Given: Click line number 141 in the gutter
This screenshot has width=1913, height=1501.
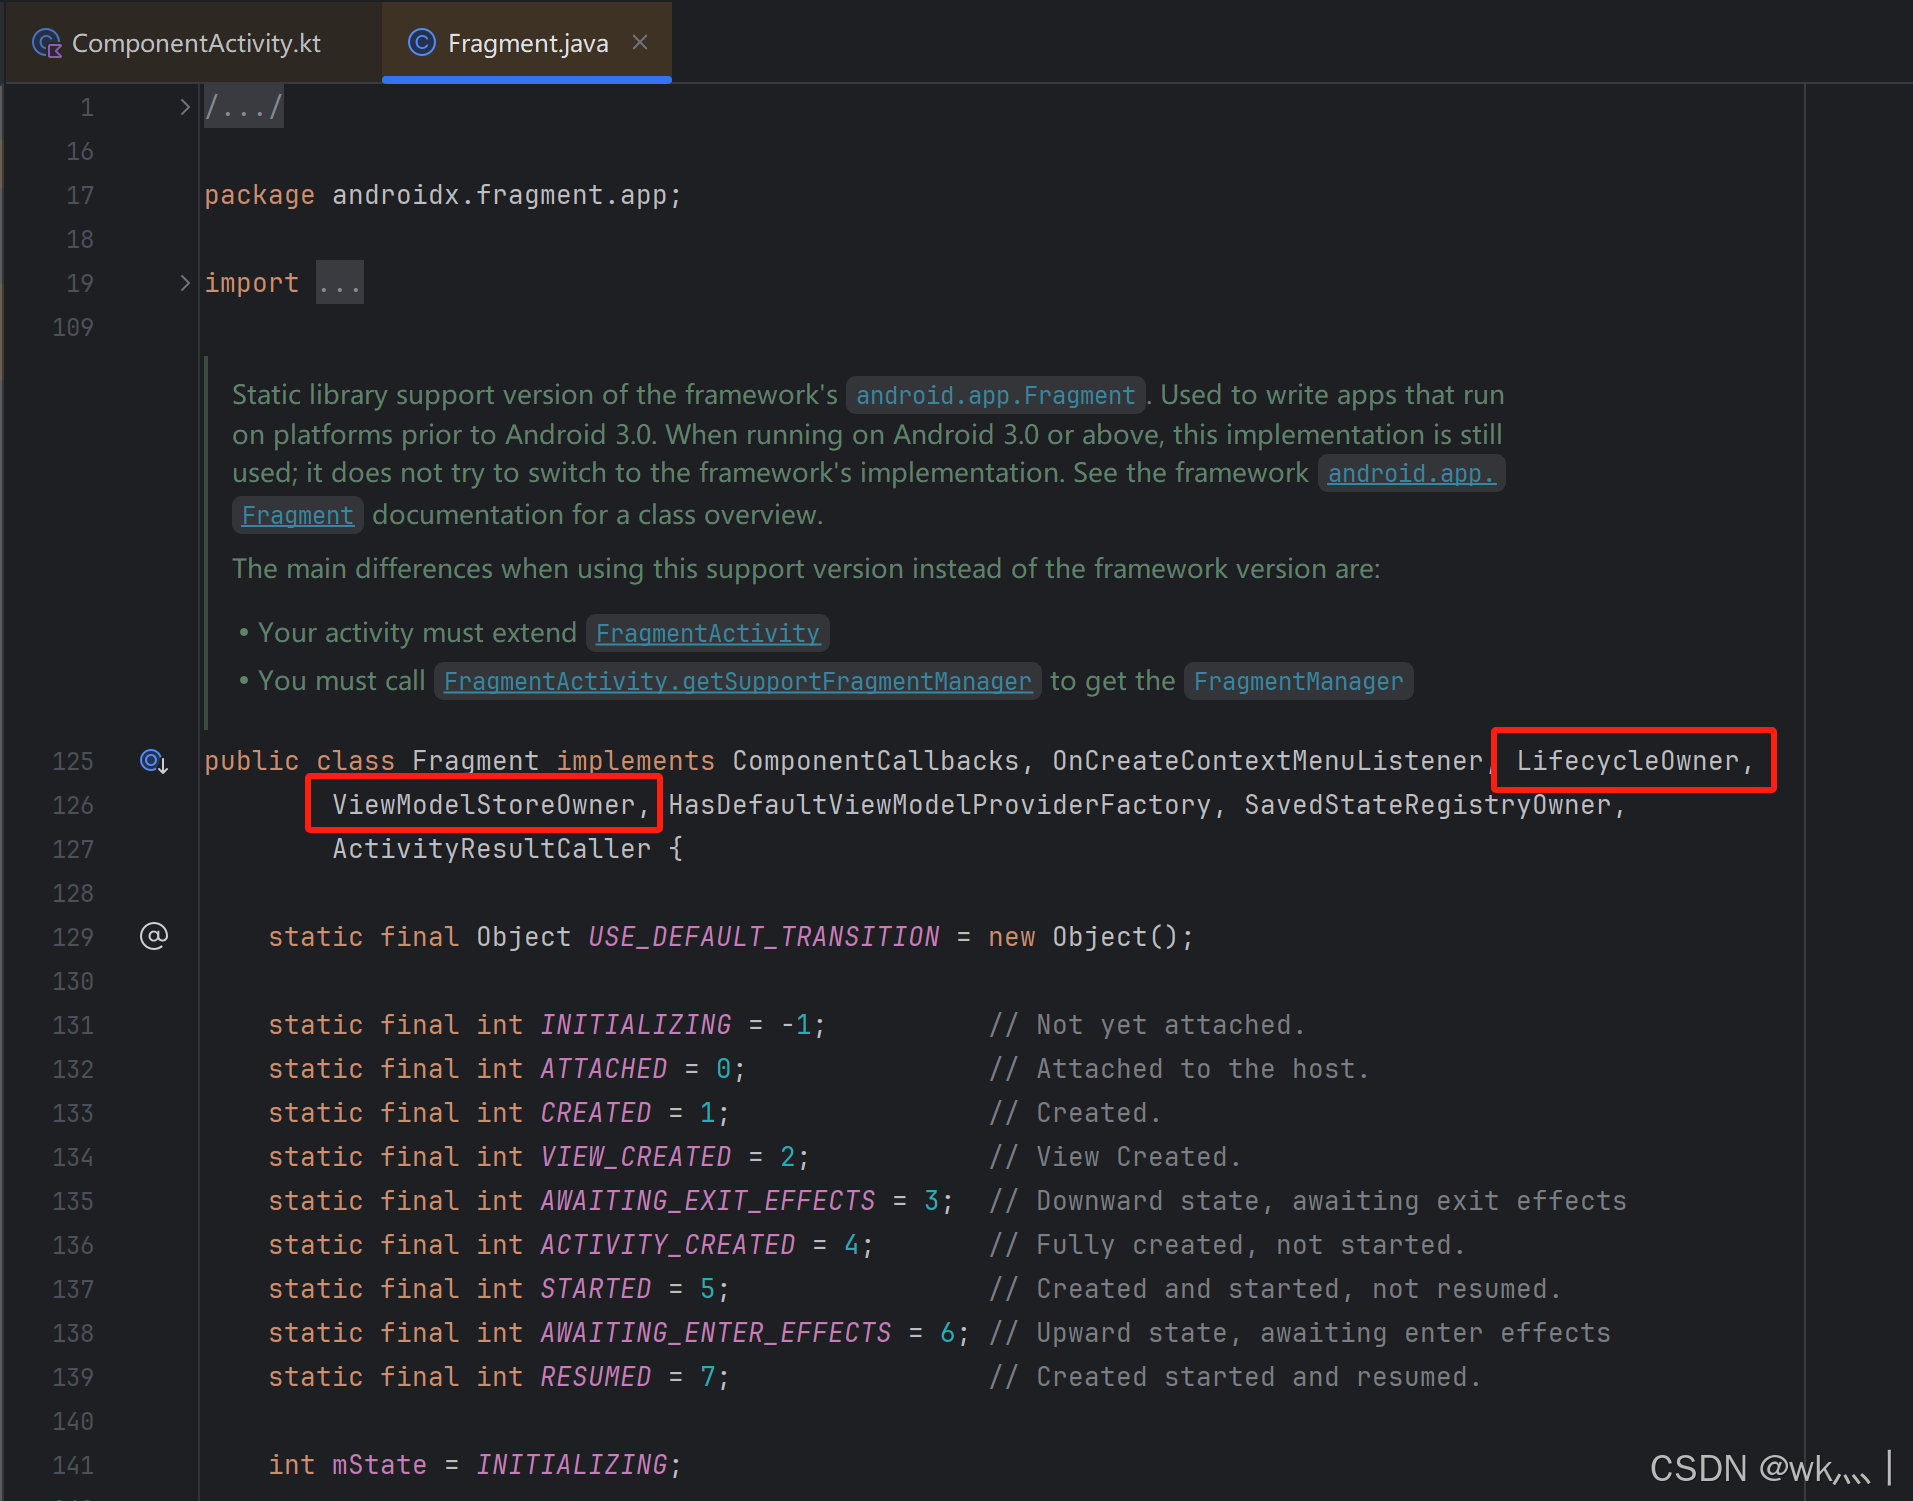Looking at the screenshot, I should 72,1464.
